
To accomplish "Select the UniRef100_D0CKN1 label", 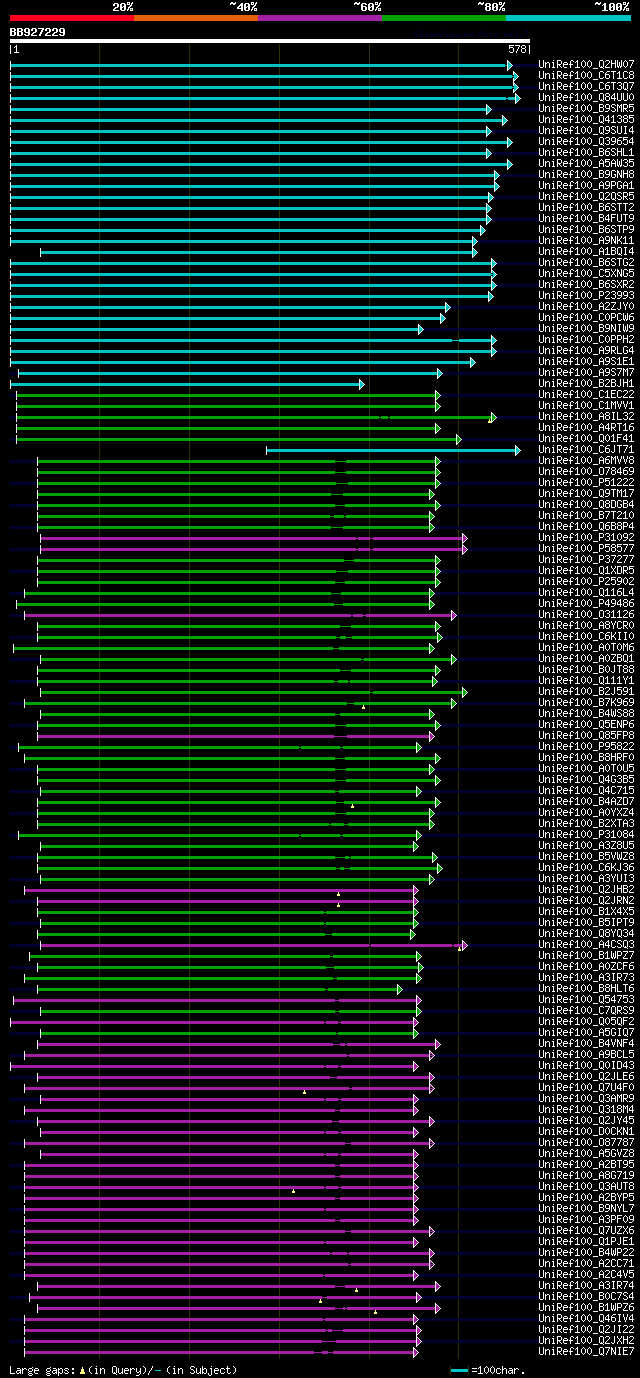I will coord(586,1131).
